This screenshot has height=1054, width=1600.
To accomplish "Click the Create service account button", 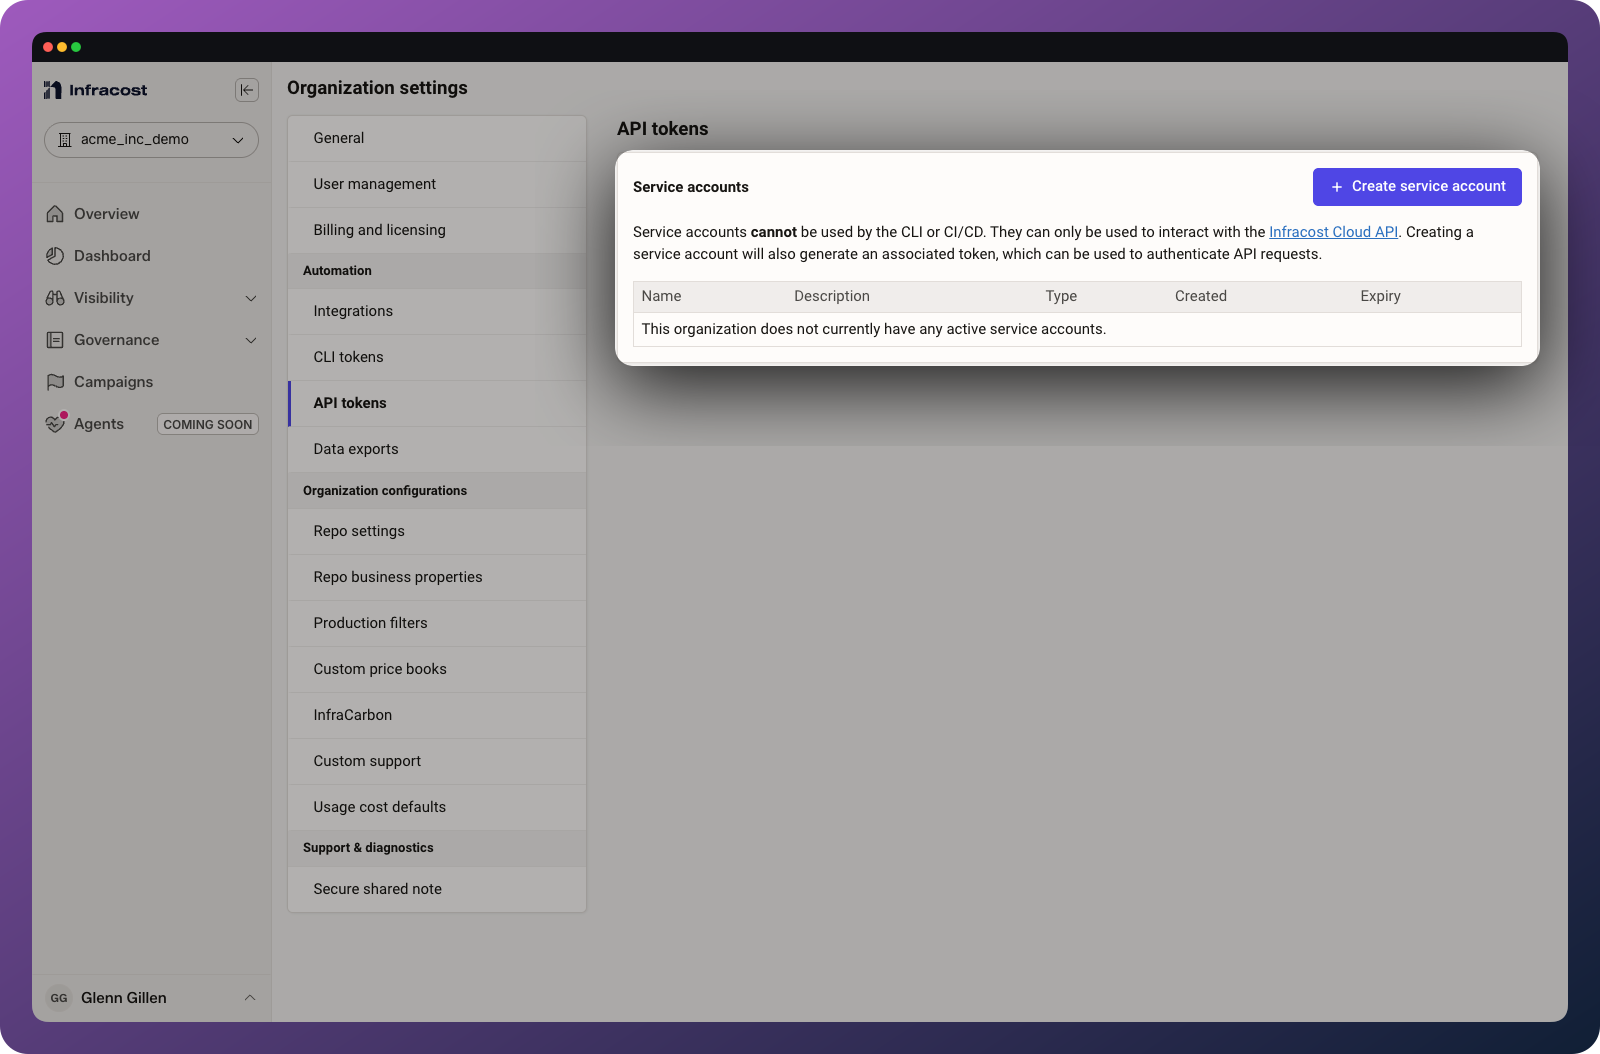I will 1417,187.
